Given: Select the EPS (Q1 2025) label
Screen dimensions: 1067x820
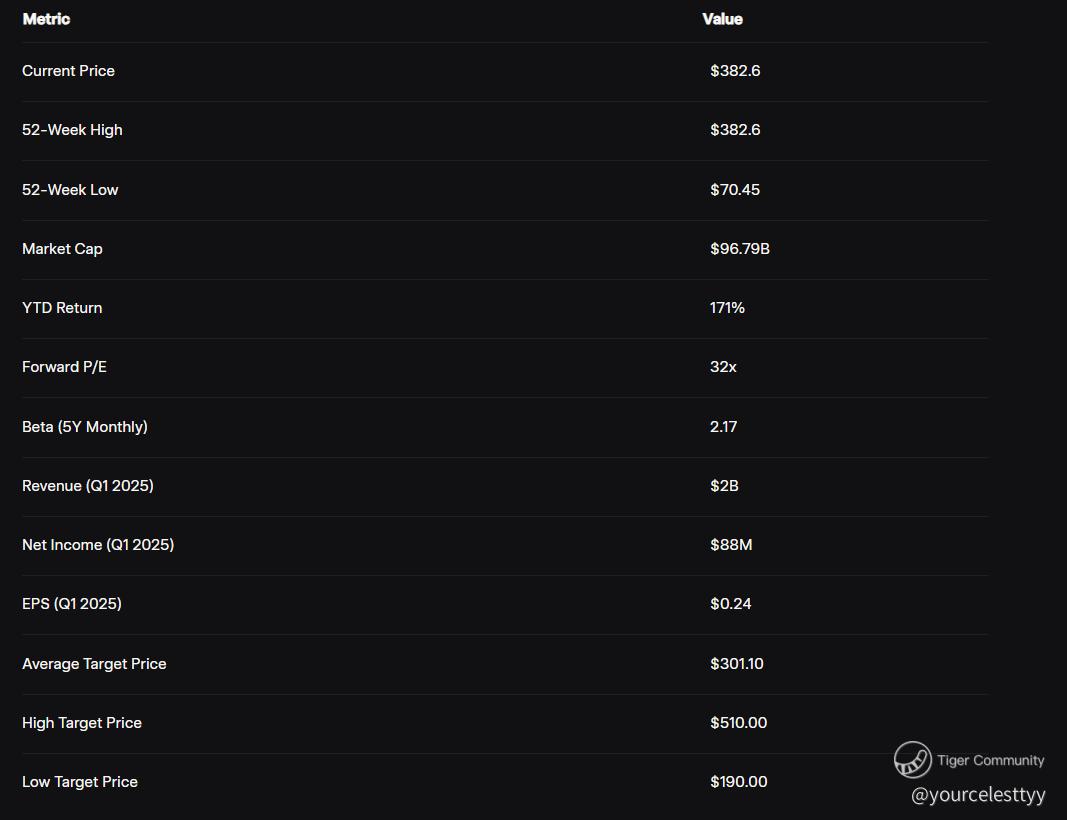Looking at the screenshot, I should (71, 604).
